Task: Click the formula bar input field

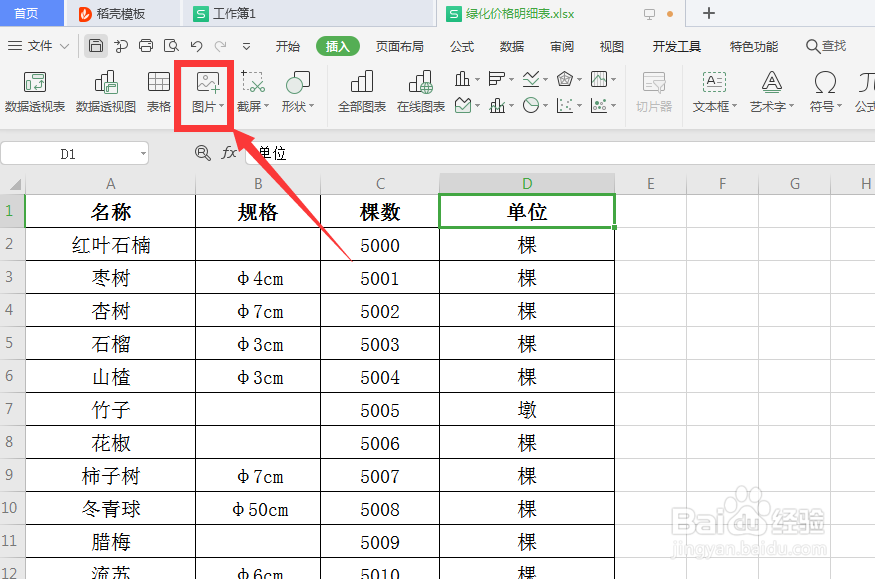Action: click(560, 153)
